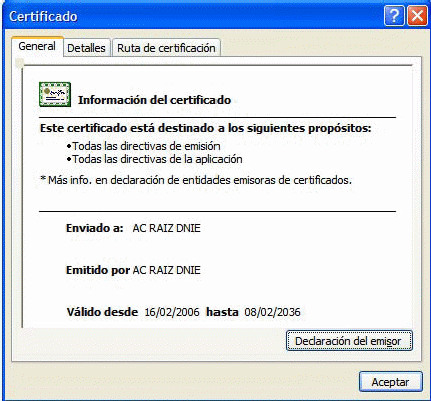This screenshot has height=401, width=431.
Task: Confirm with the Aceptar button
Action: (x=391, y=382)
